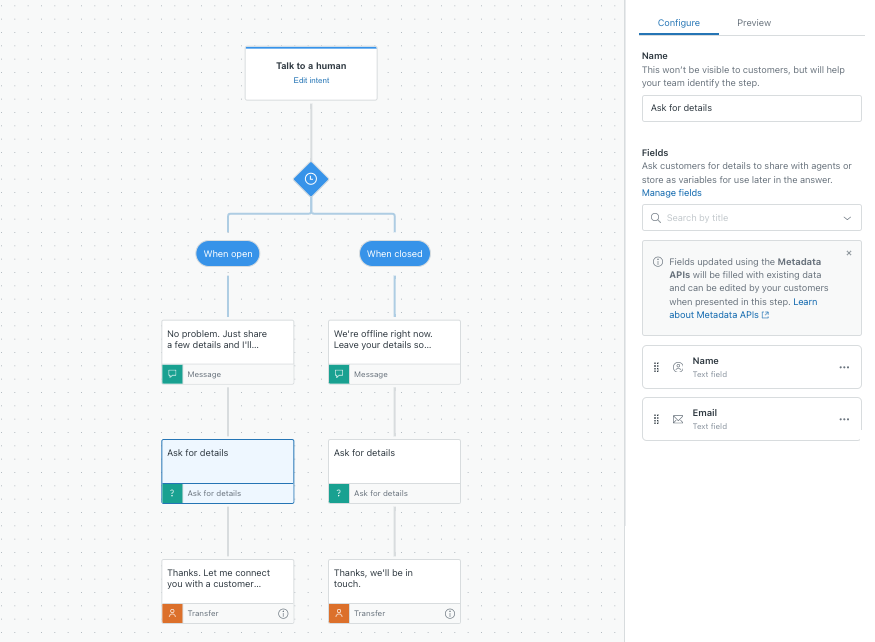875x642 pixels.
Task: Open the Email field options menu
Action: (844, 419)
